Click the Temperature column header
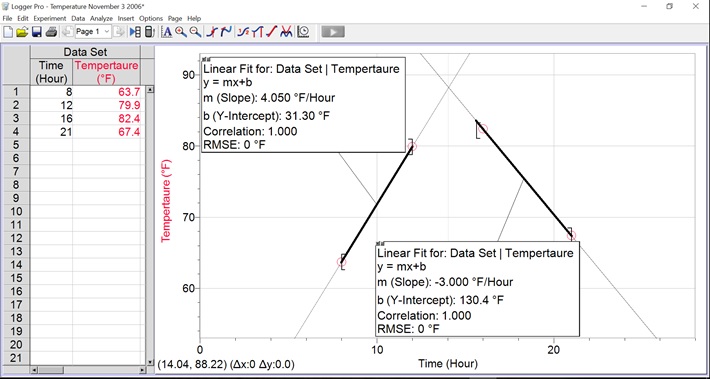This screenshot has height=379, width=710. click(106, 72)
